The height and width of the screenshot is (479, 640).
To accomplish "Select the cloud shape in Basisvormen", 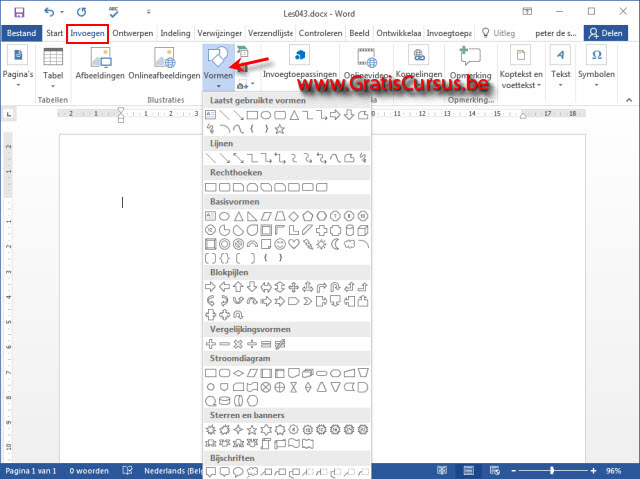I will [349, 244].
